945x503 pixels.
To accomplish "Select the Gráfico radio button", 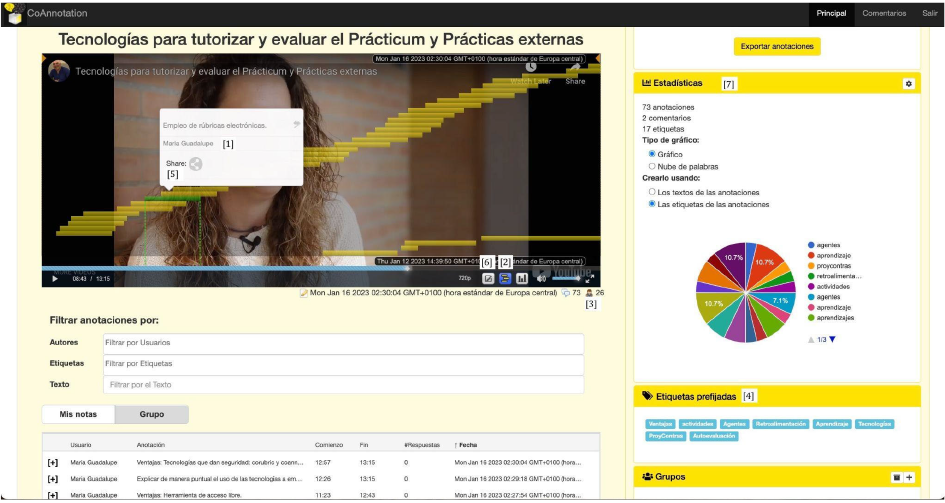I will pyautogui.click(x=653, y=154).
